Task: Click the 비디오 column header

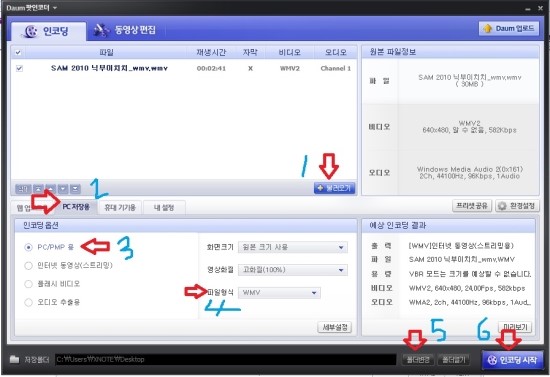Action: 289,53
